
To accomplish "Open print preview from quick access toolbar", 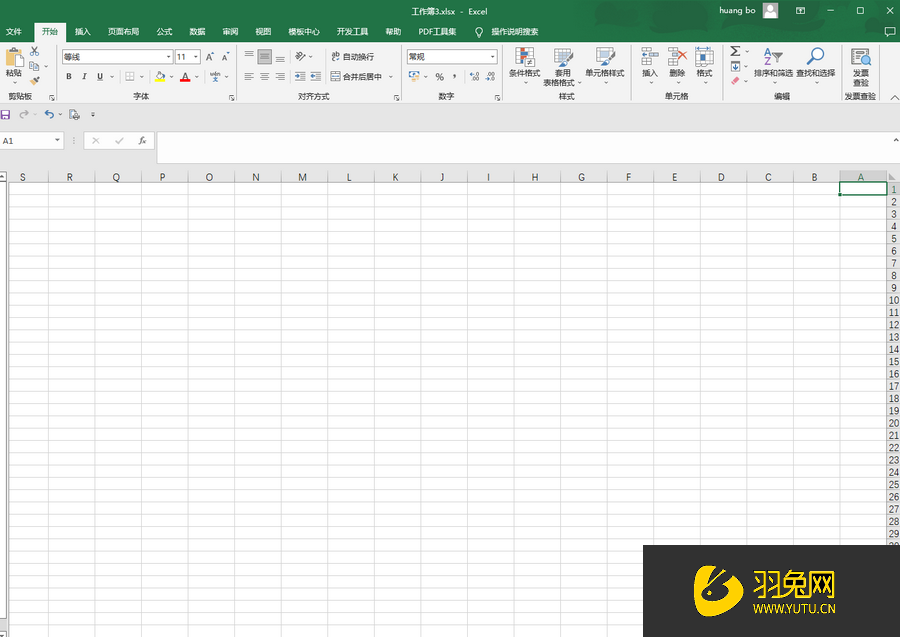I will coord(74,115).
